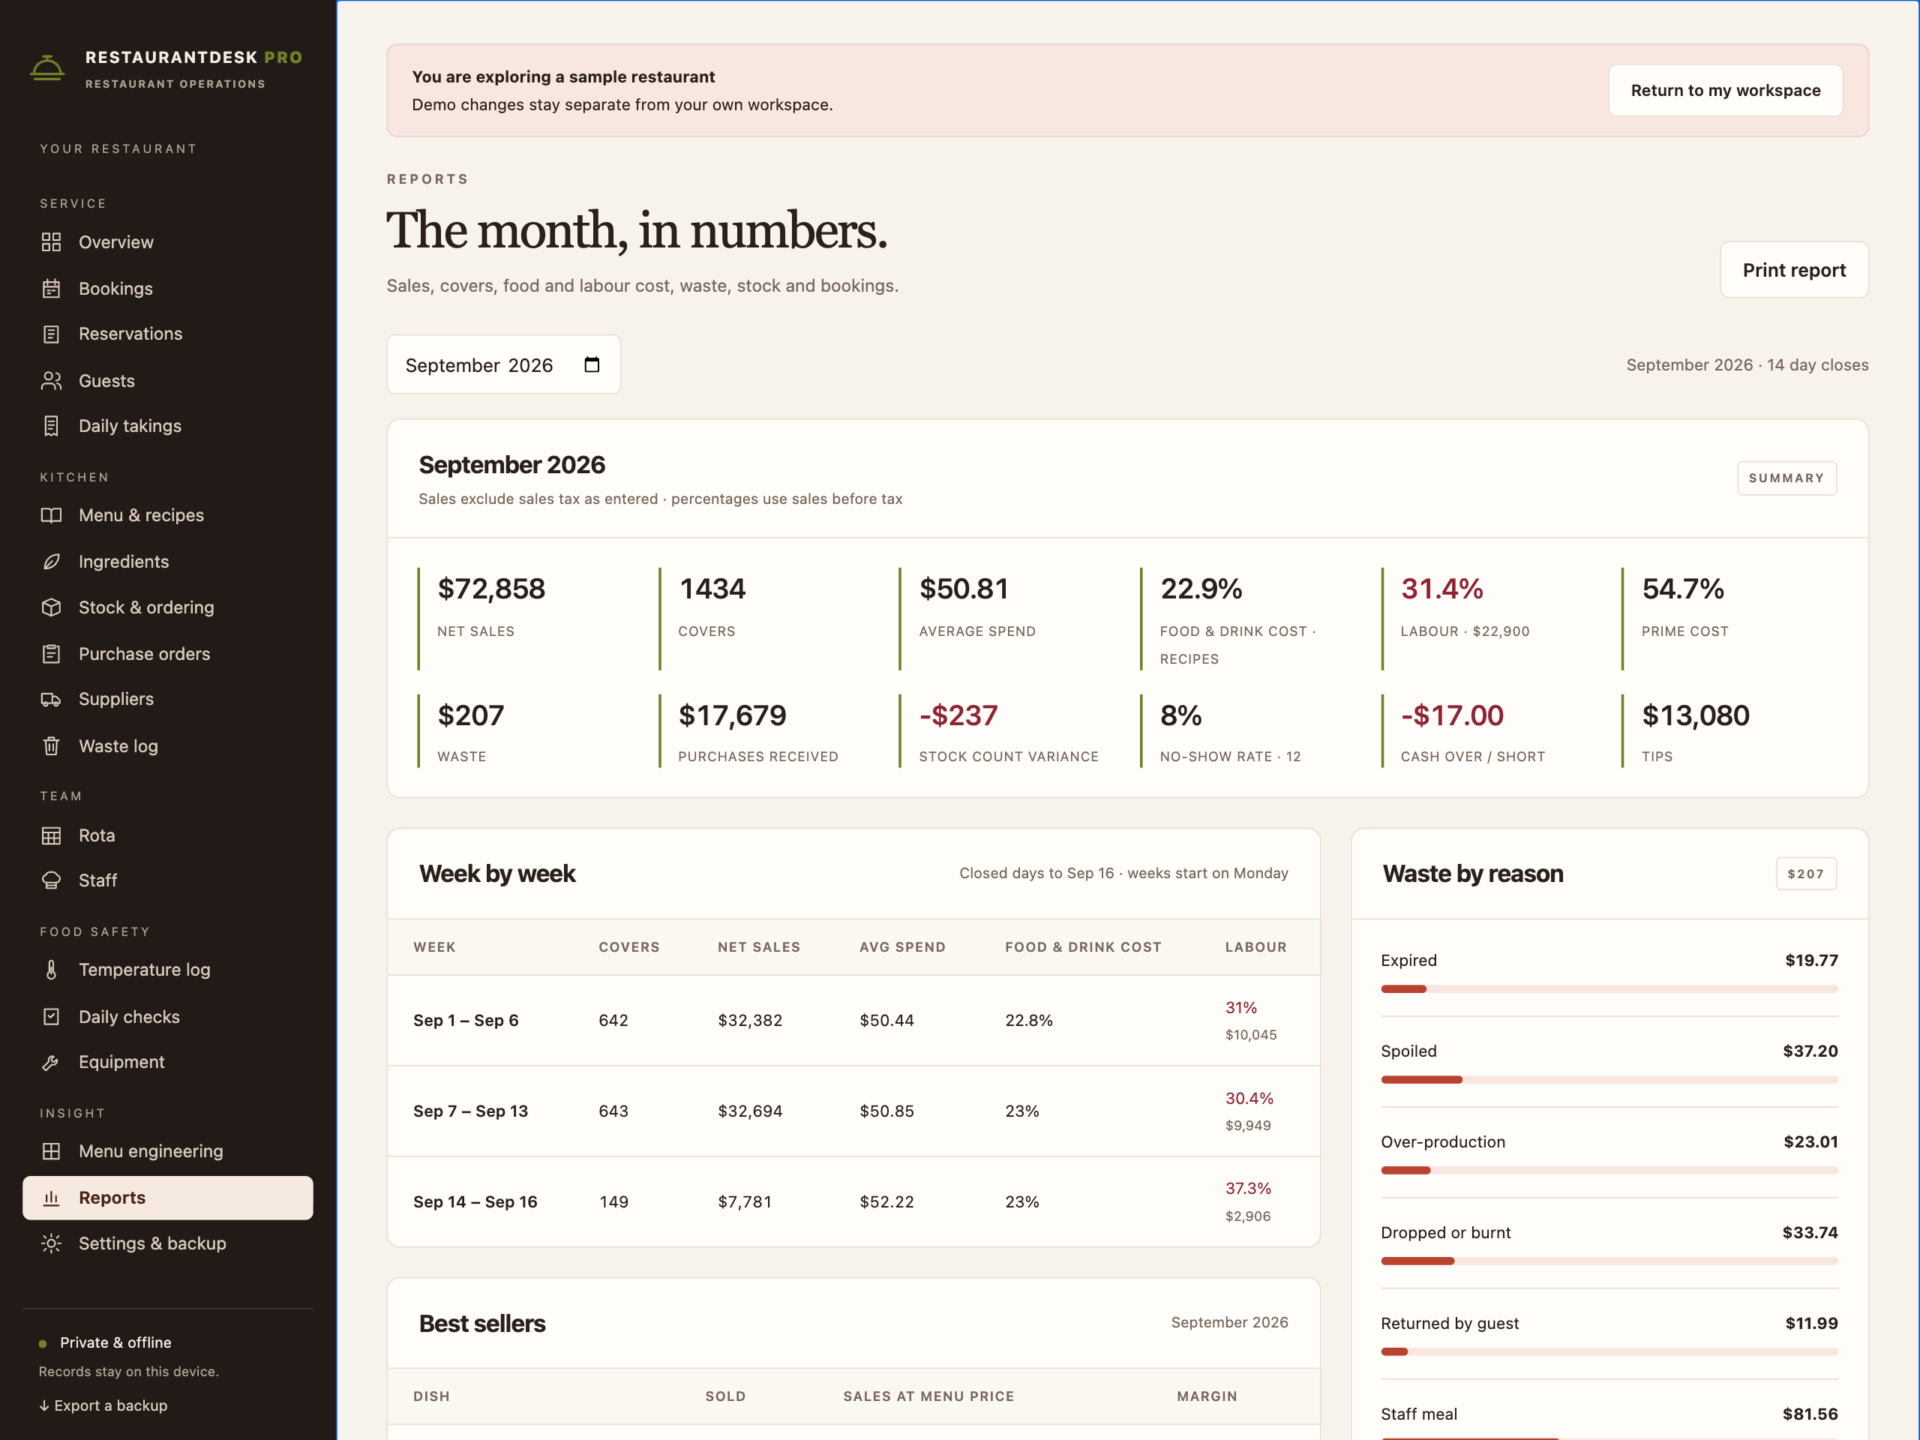Click the Spoiled waste progress bar
This screenshot has width=1920, height=1440.
point(1609,1080)
